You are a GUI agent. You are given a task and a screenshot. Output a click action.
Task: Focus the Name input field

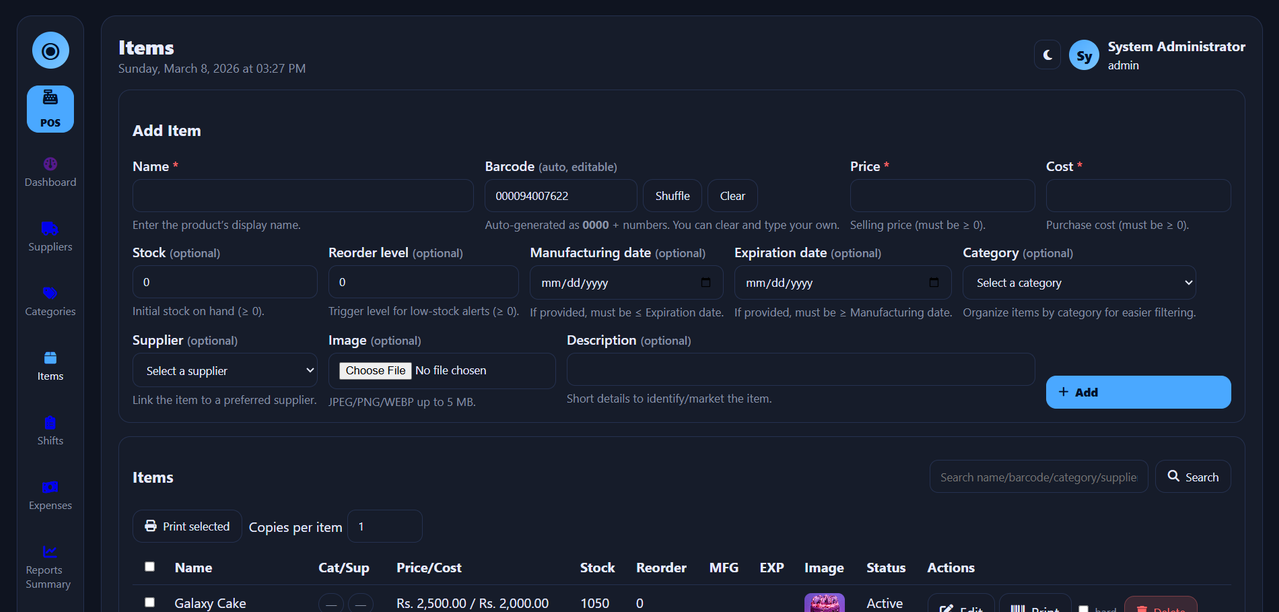pyautogui.click(x=303, y=196)
